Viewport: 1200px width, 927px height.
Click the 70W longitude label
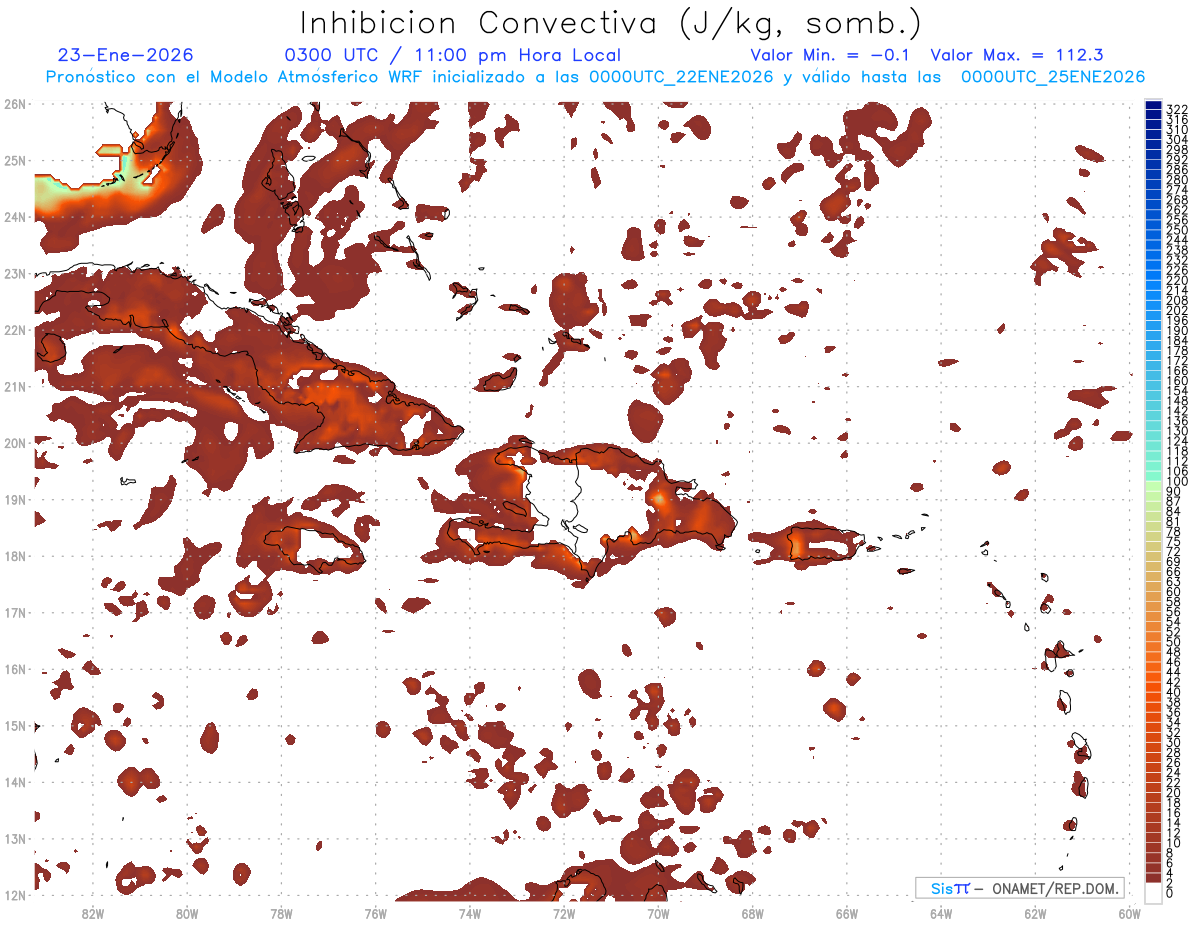658,913
